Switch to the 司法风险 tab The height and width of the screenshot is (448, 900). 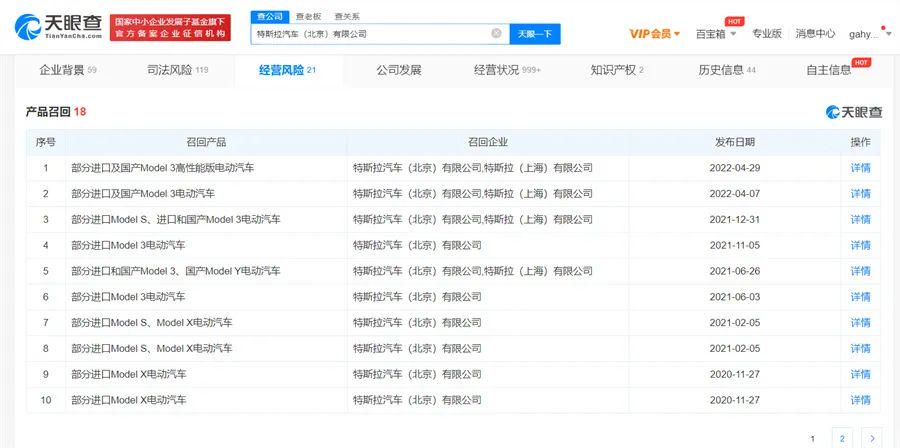click(178, 70)
